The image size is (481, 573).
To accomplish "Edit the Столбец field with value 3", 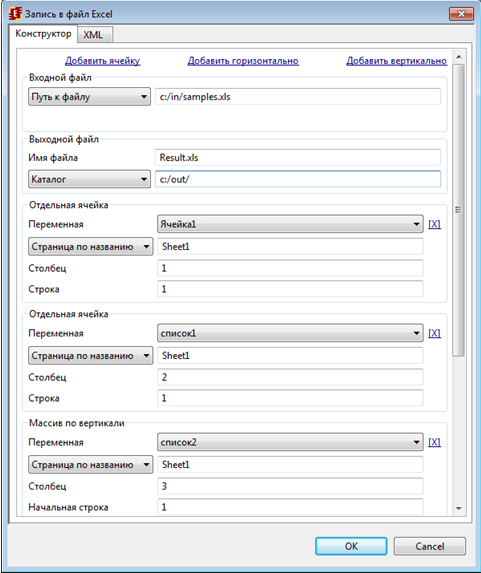I will pos(290,486).
